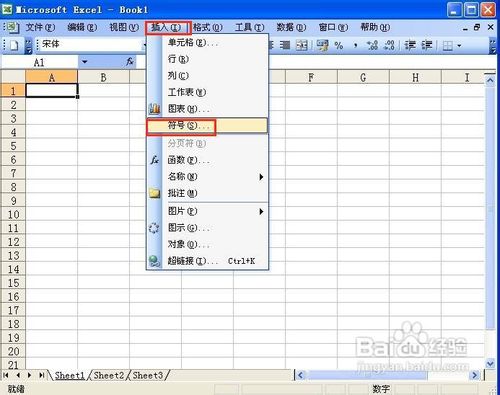500x395 pixels.
Task: Click the Increase Decimal icon
Action: pos(372,45)
